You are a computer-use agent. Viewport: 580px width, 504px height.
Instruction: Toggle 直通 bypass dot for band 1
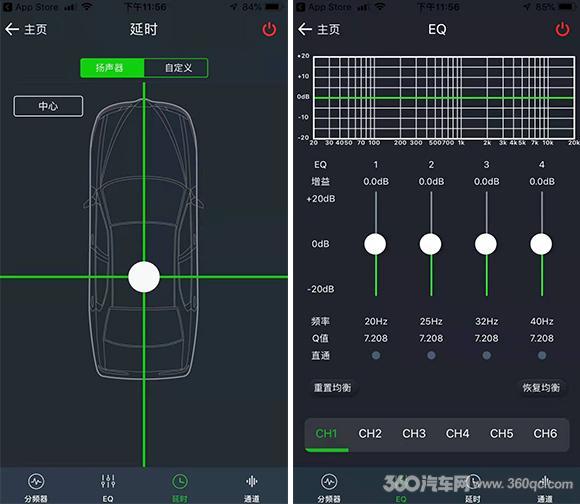point(376,355)
